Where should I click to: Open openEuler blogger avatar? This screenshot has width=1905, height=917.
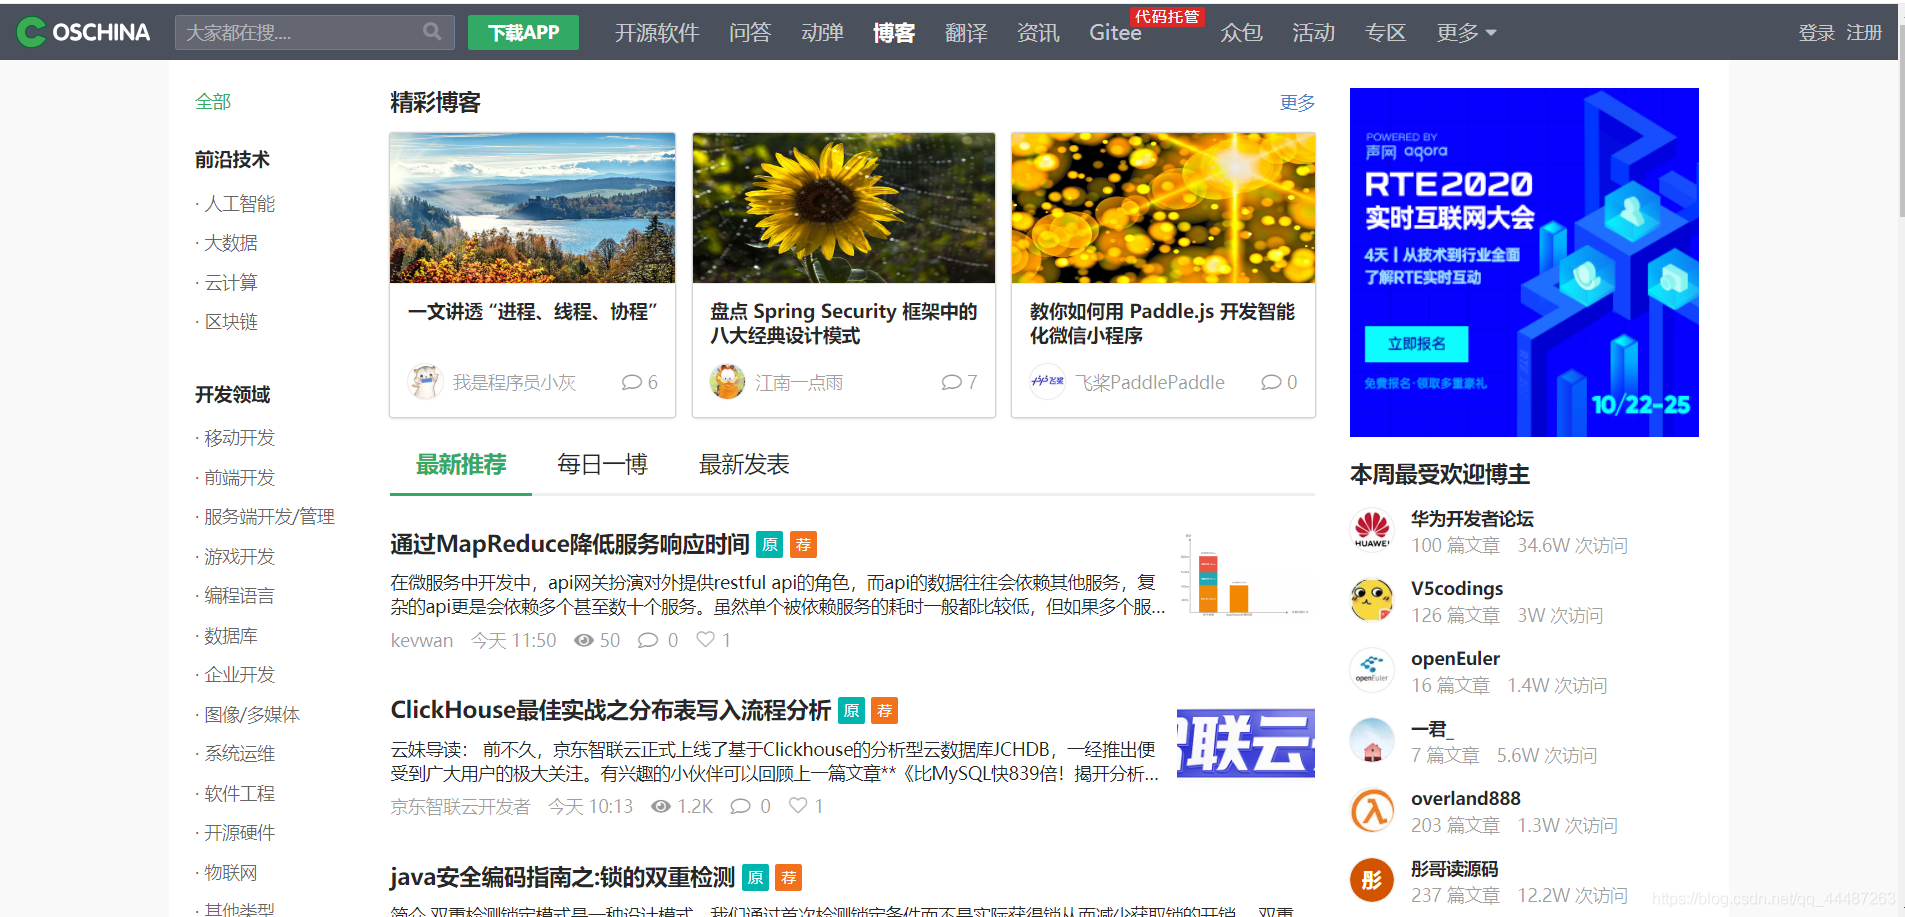point(1372,670)
